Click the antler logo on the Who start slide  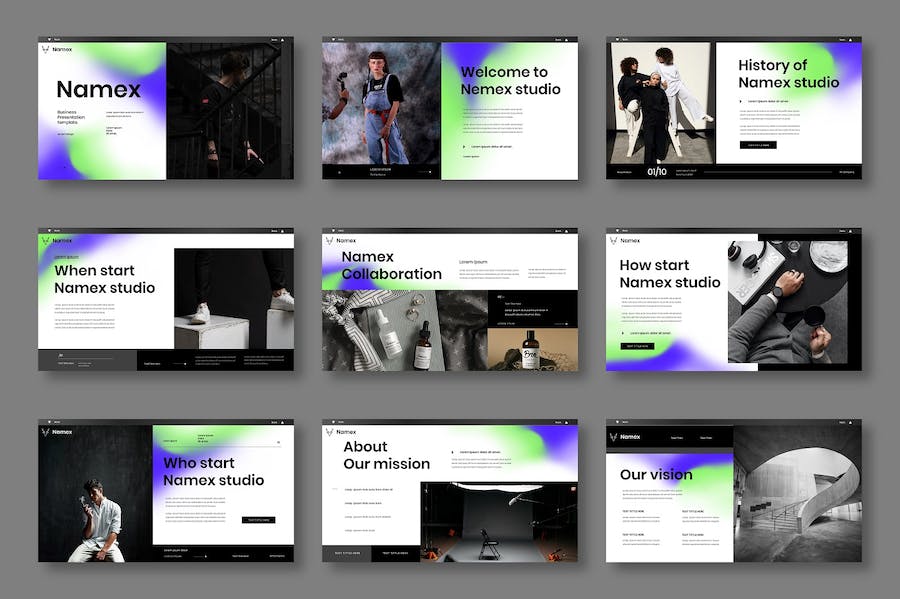46,432
